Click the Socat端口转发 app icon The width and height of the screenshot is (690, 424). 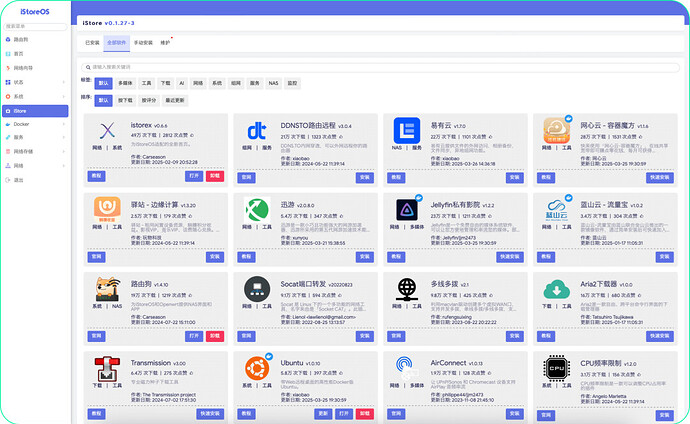click(257, 289)
